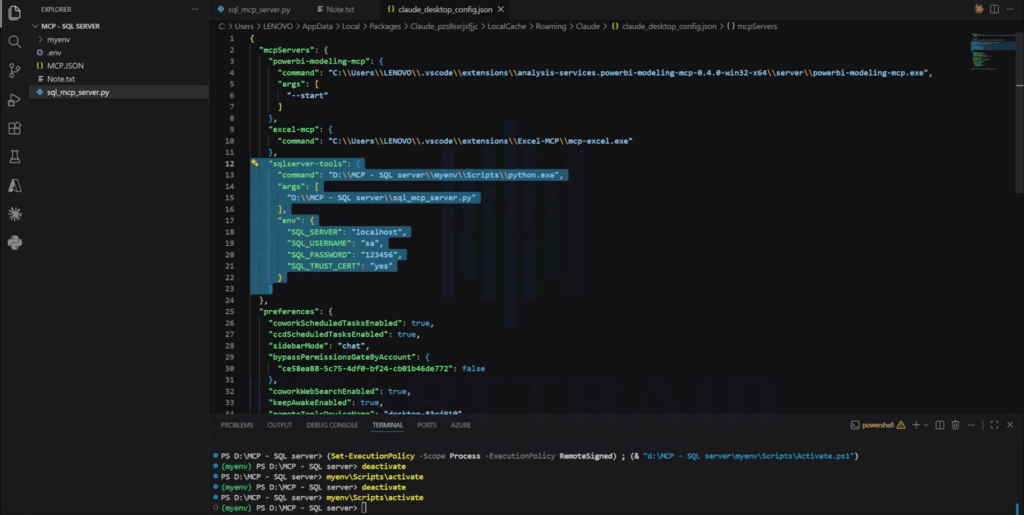
Task: Click the lightbulb code action on line 12
Action: [x=255, y=163]
